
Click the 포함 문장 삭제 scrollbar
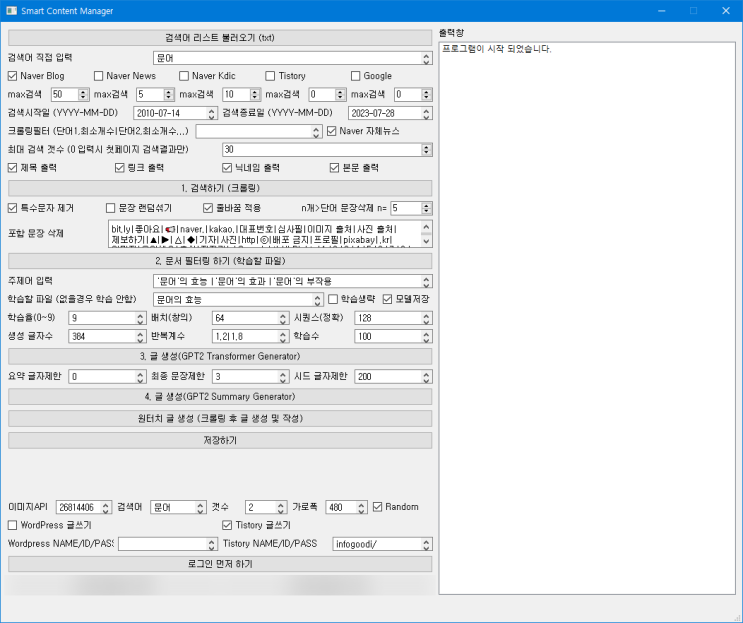click(426, 234)
